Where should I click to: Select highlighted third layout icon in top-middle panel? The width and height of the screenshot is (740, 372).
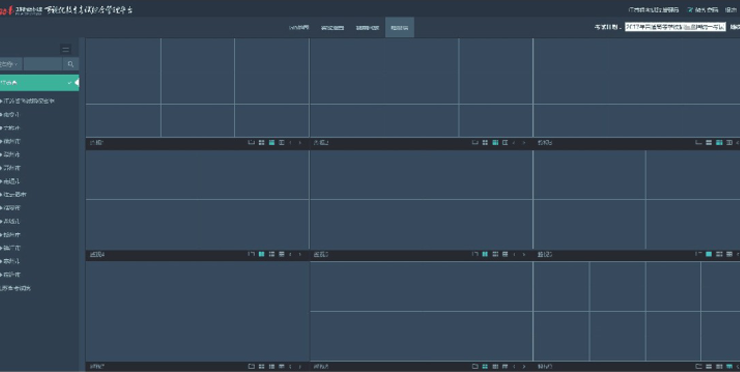tap(495, 143)
